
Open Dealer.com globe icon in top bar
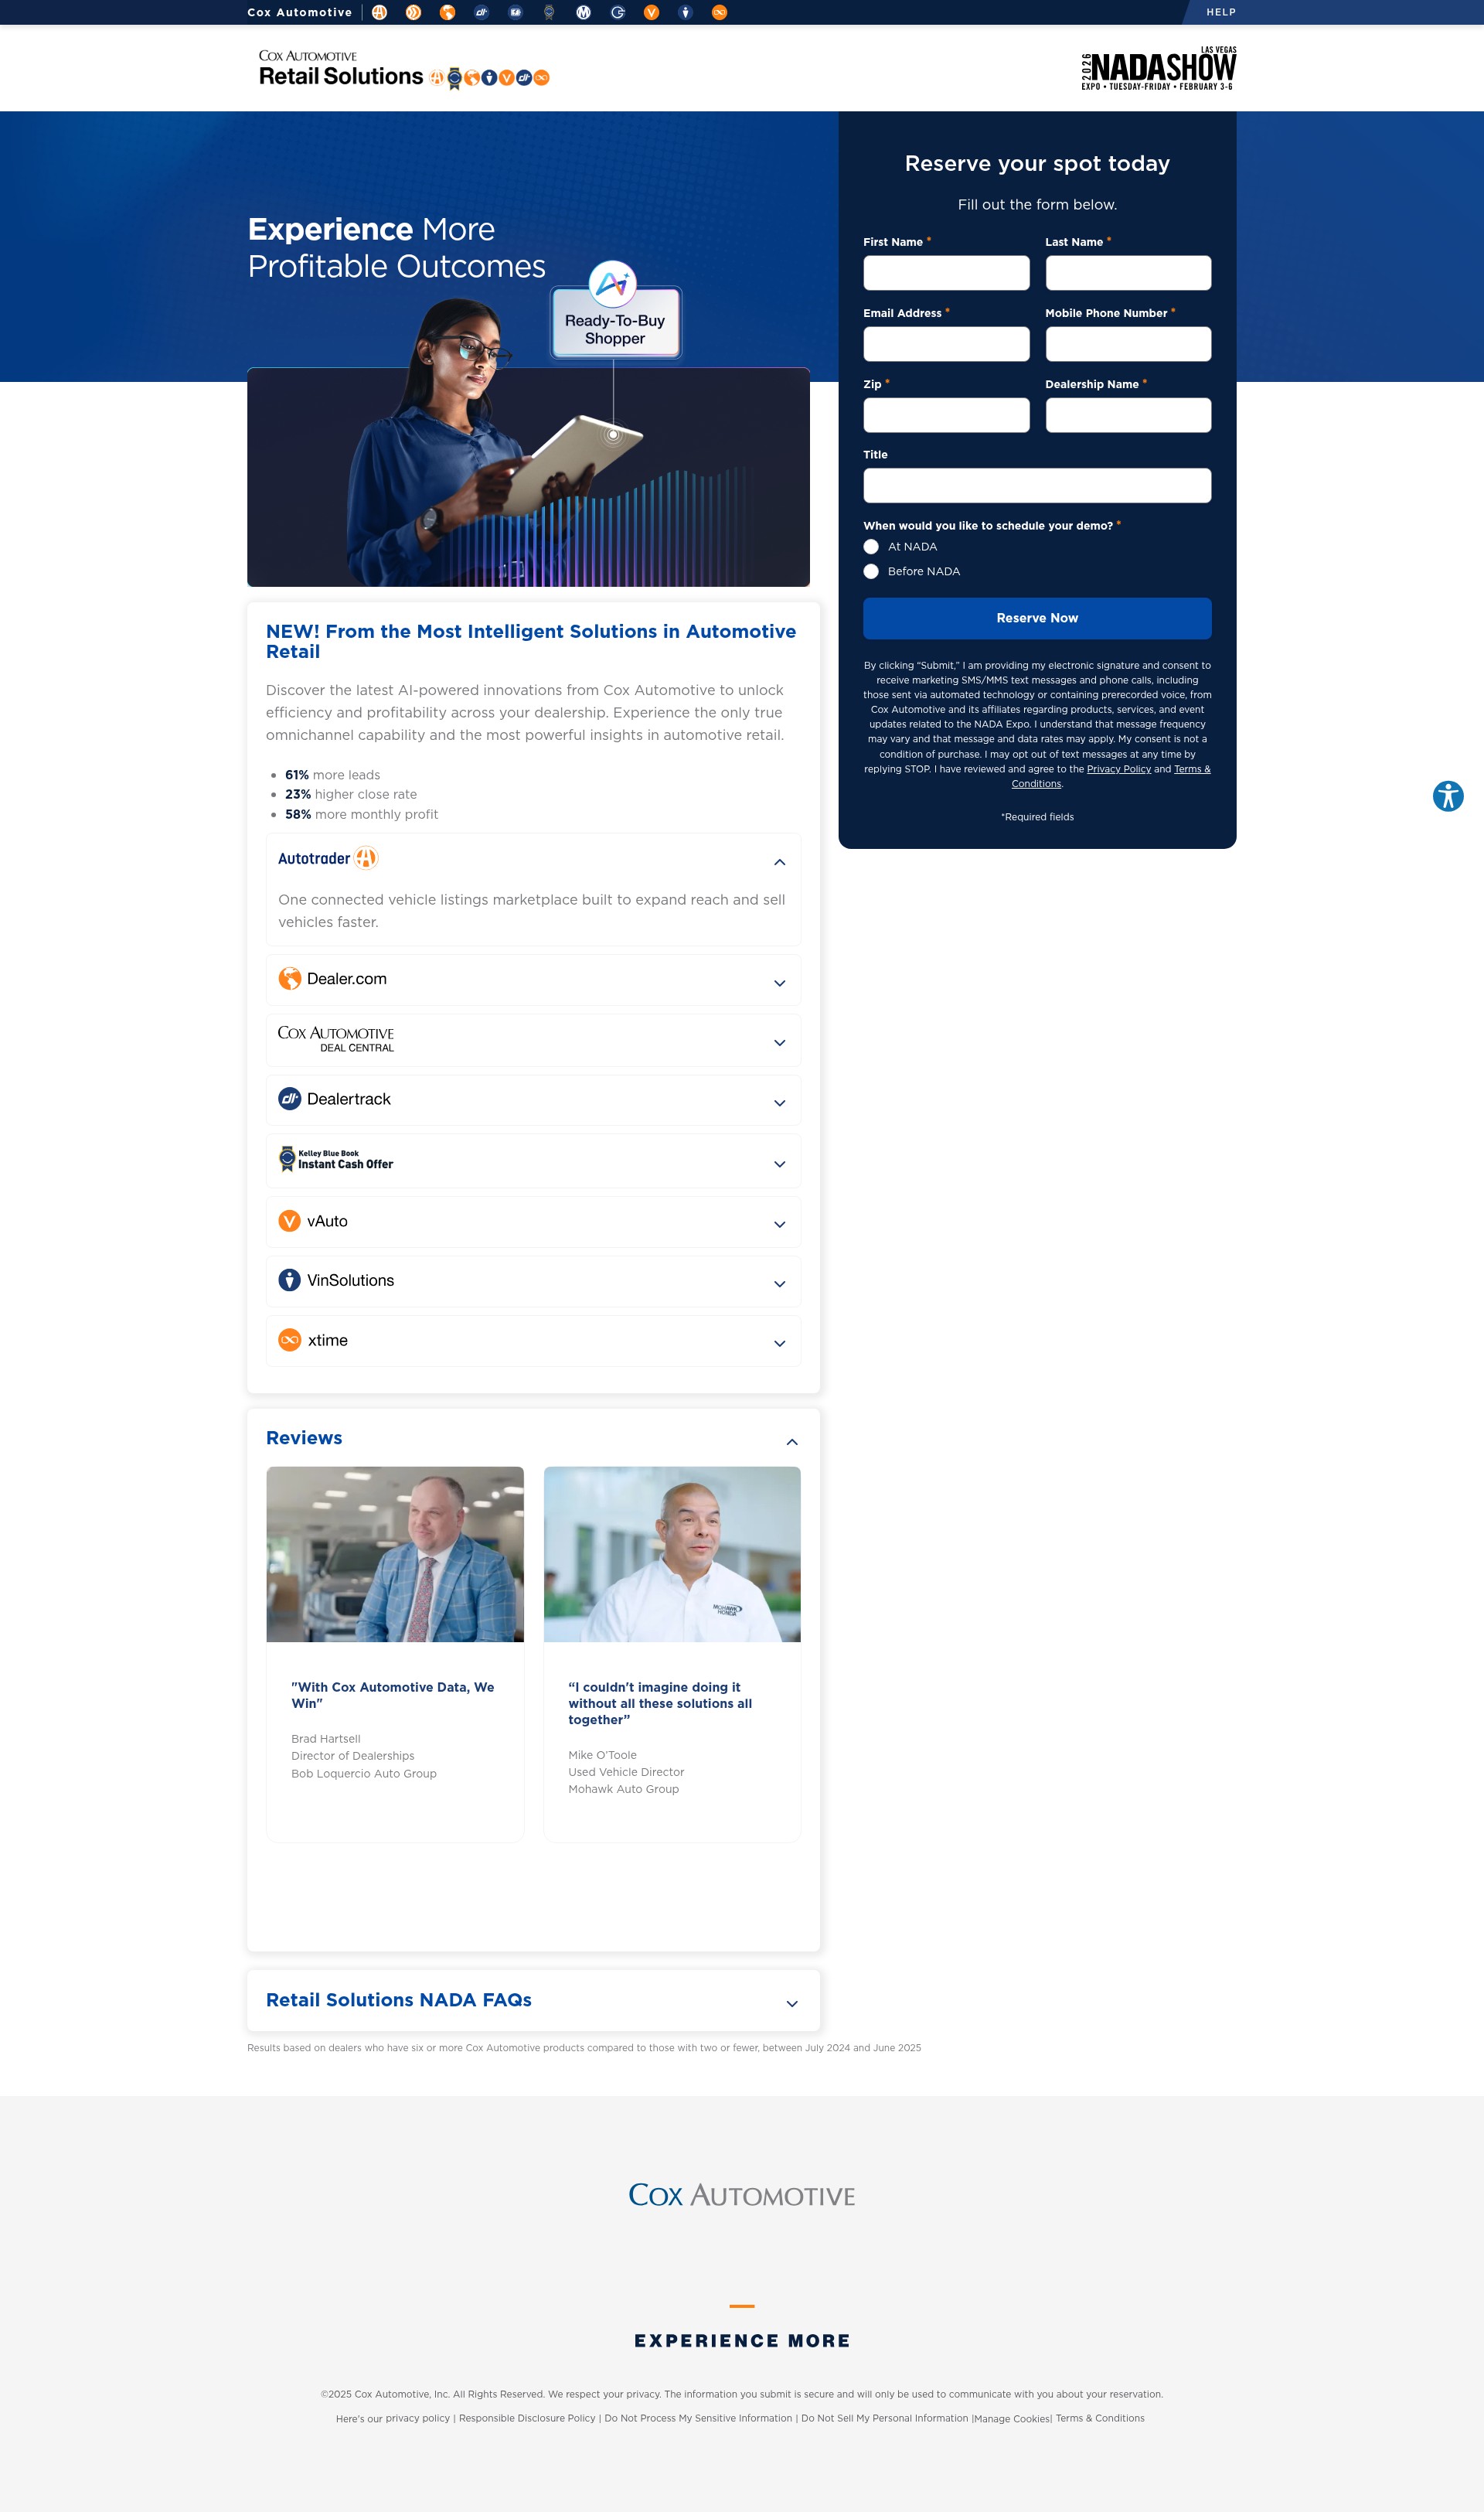pyautogui.click(x=447, y=12)
